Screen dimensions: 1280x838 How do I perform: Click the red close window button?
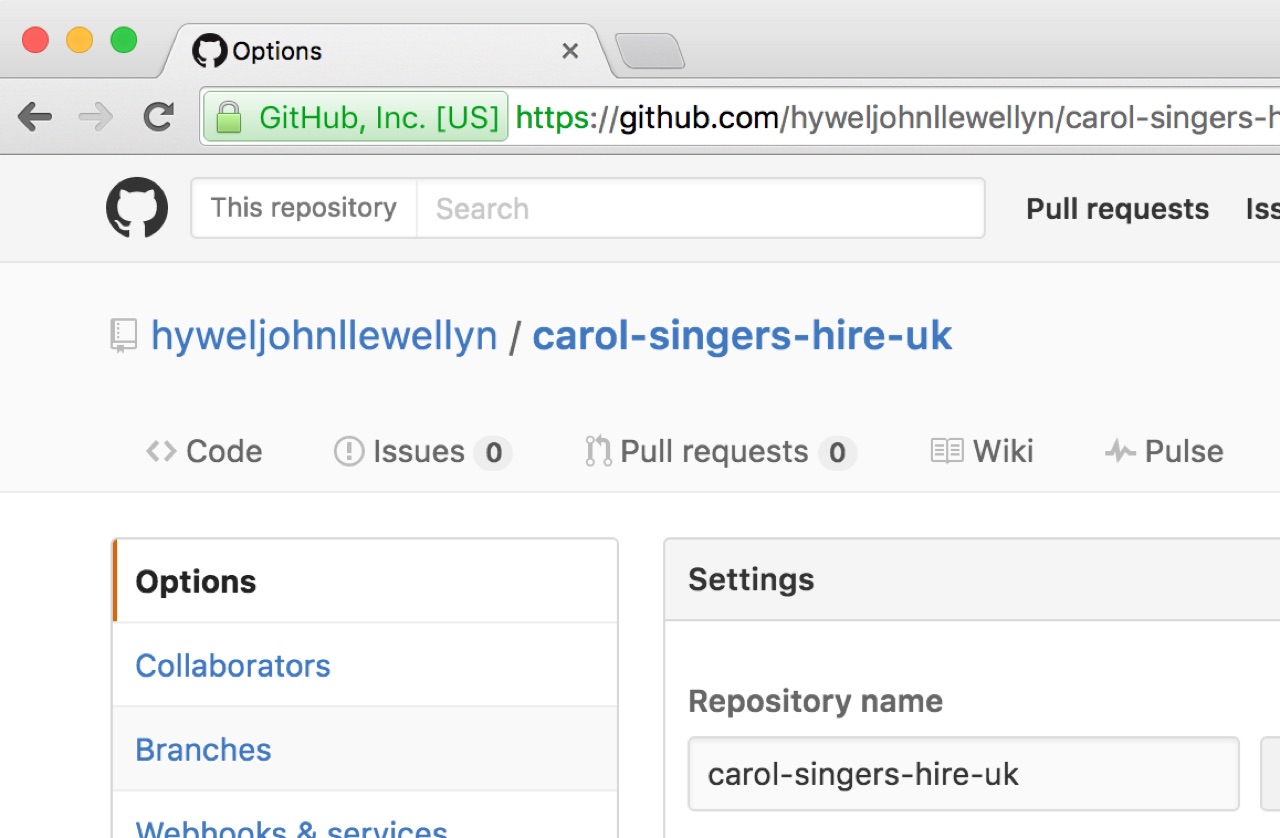[x=36, y=40]
